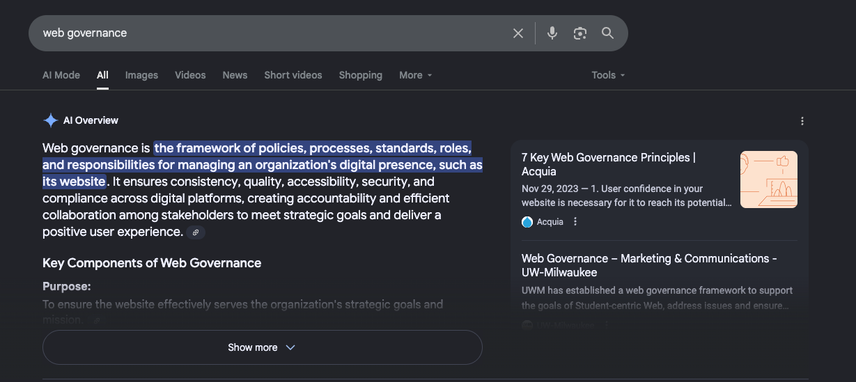Click the link chip after 'positive user experience'

coord(195,232)
